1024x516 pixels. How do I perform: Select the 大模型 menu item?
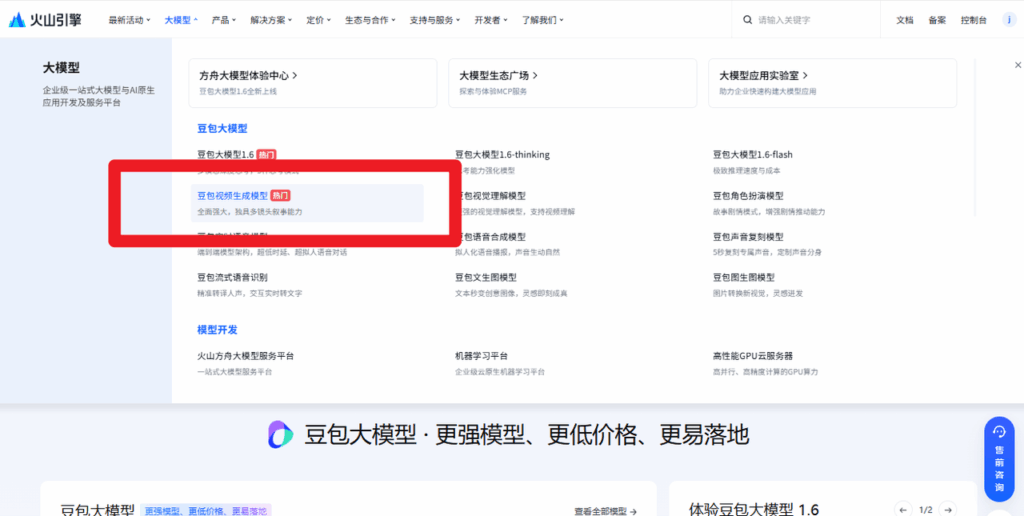coord(180,20)
